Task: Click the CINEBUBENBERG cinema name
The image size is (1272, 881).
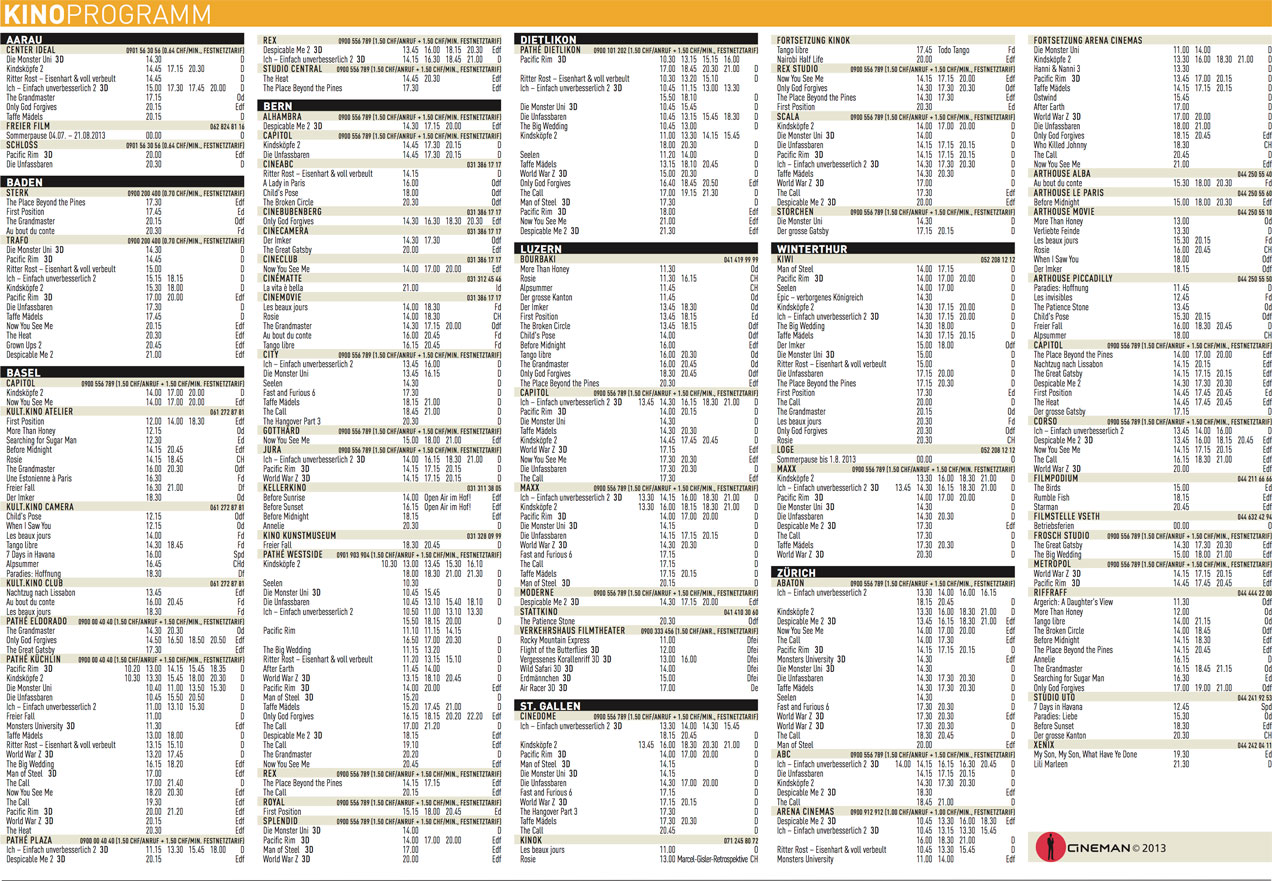Action: tap(293, 211)
